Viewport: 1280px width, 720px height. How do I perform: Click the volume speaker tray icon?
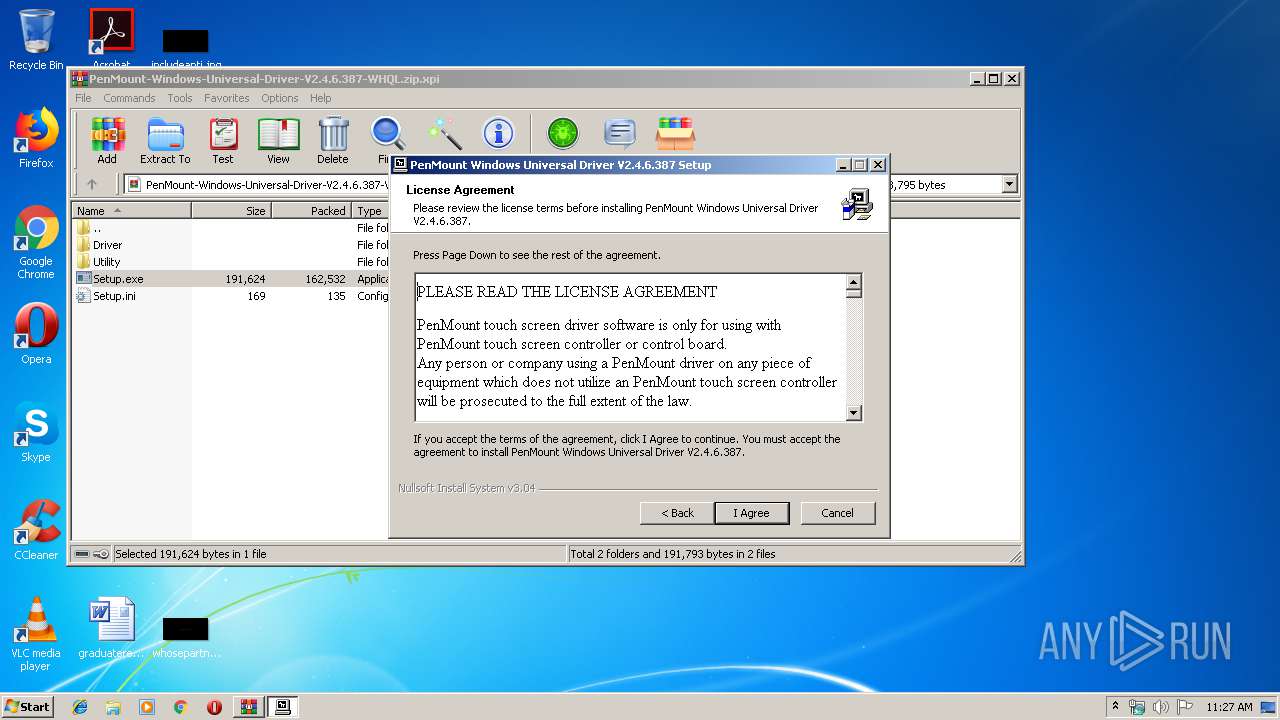pyautogui.click(x=1161, y=707)
